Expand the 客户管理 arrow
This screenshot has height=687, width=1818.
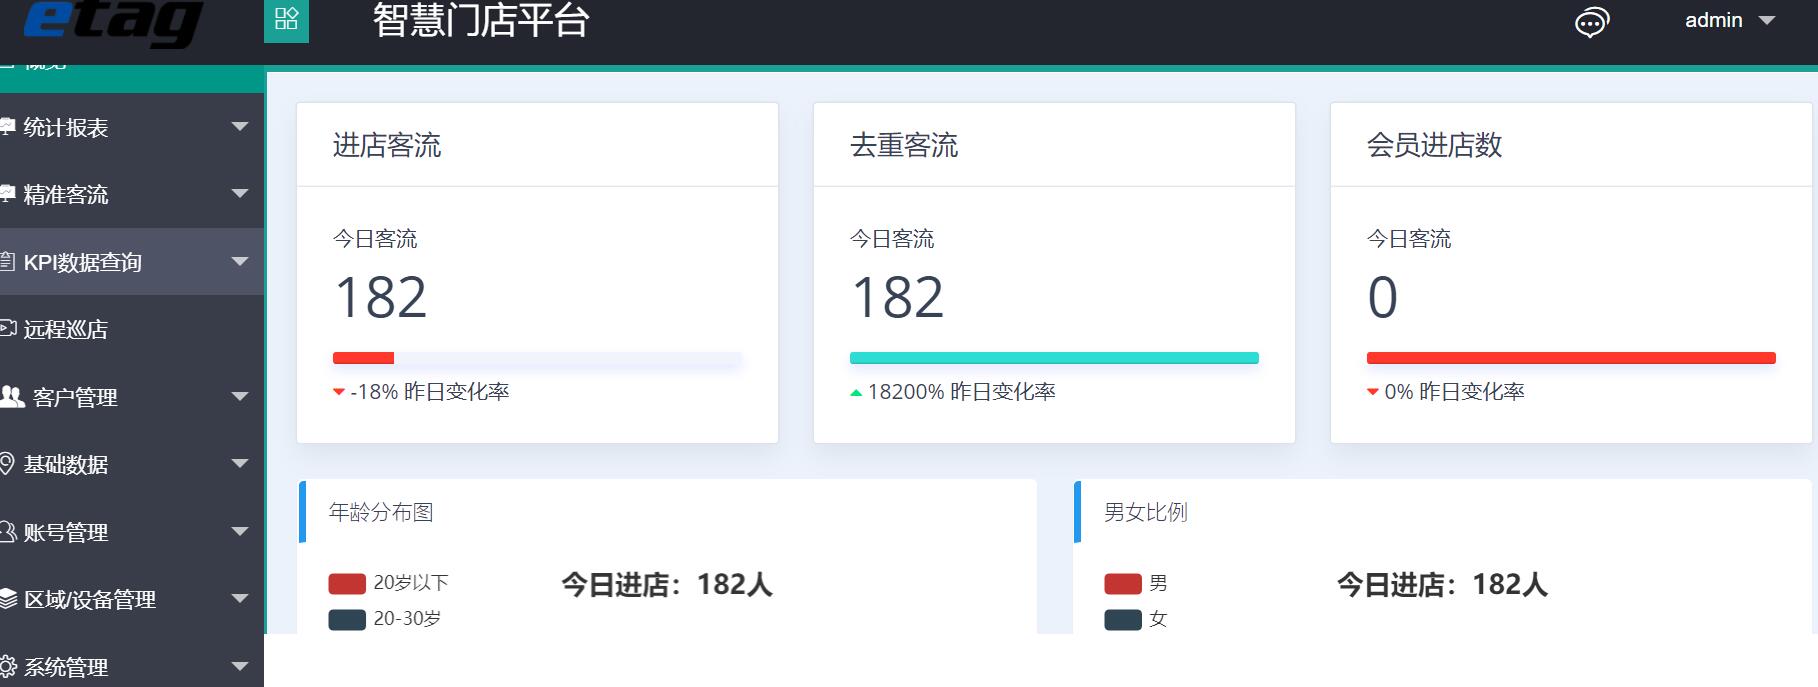(239, 397)
